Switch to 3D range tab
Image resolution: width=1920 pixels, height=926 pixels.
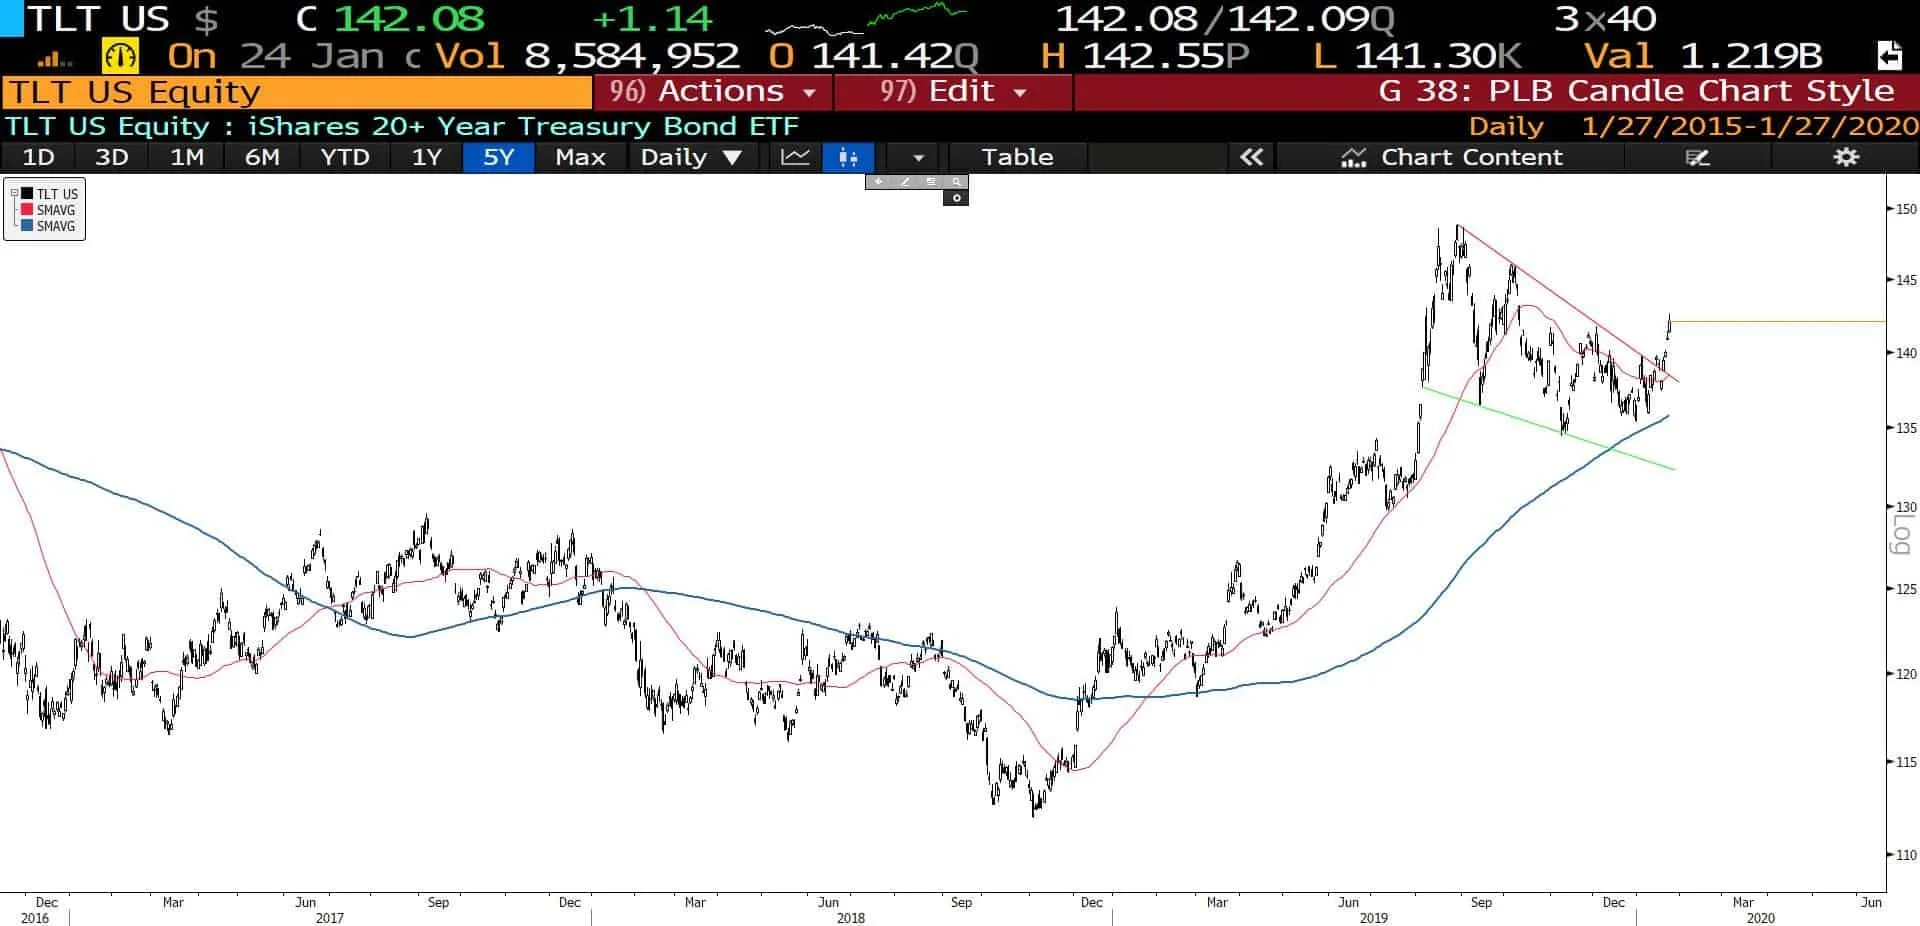click(x=111, y=157)
